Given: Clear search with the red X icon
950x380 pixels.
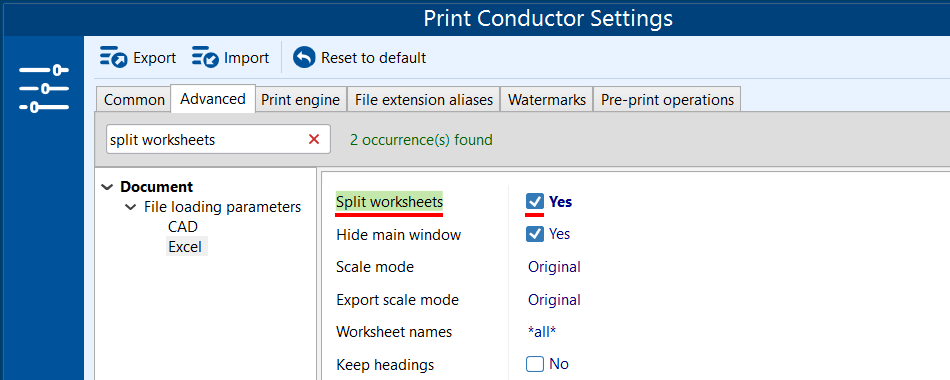Looking at the screenshot, I should [314, 139].
